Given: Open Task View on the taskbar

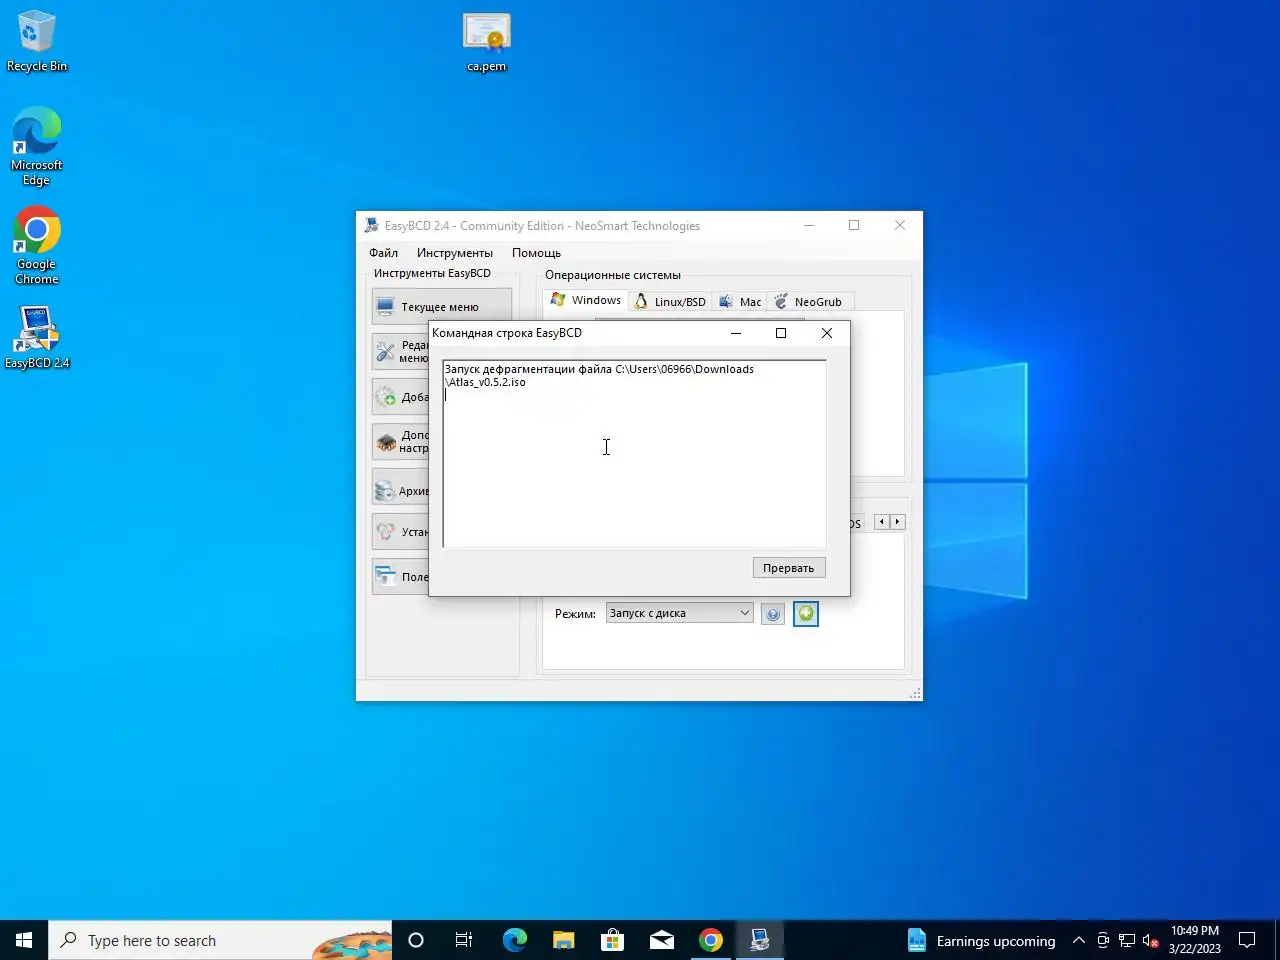Looking at the screenshot, I should tap(464, 940).
